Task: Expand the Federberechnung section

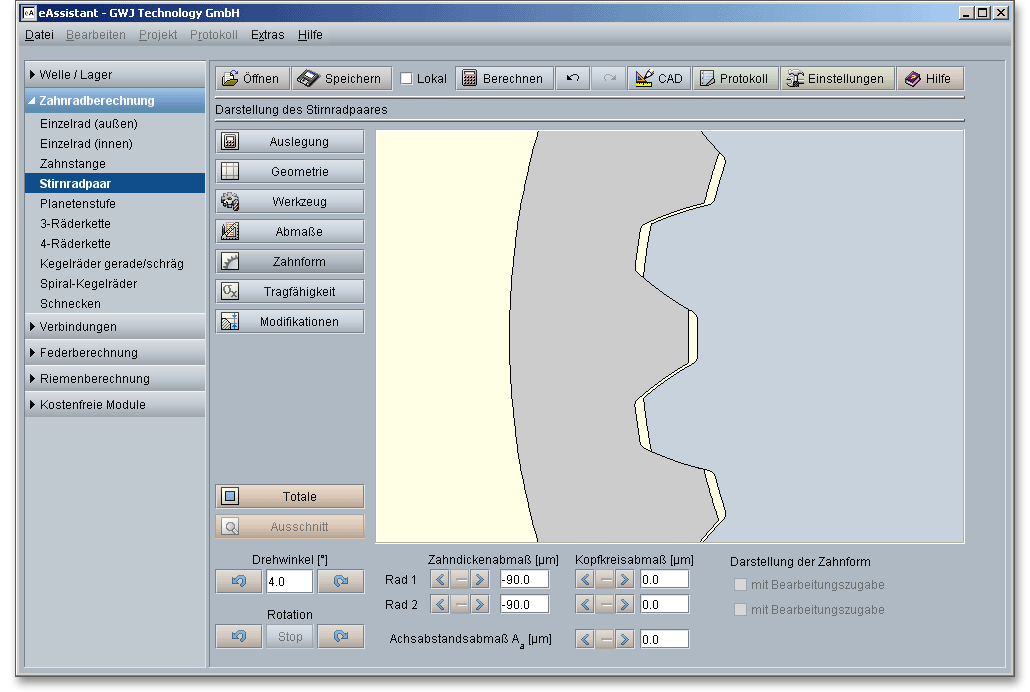Action: pos(115,353)
